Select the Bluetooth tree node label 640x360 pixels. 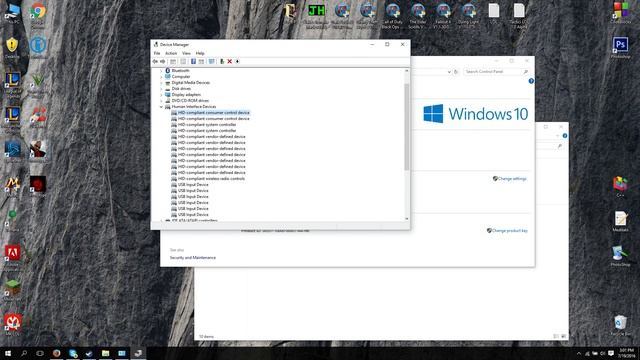tap(180, 71)
